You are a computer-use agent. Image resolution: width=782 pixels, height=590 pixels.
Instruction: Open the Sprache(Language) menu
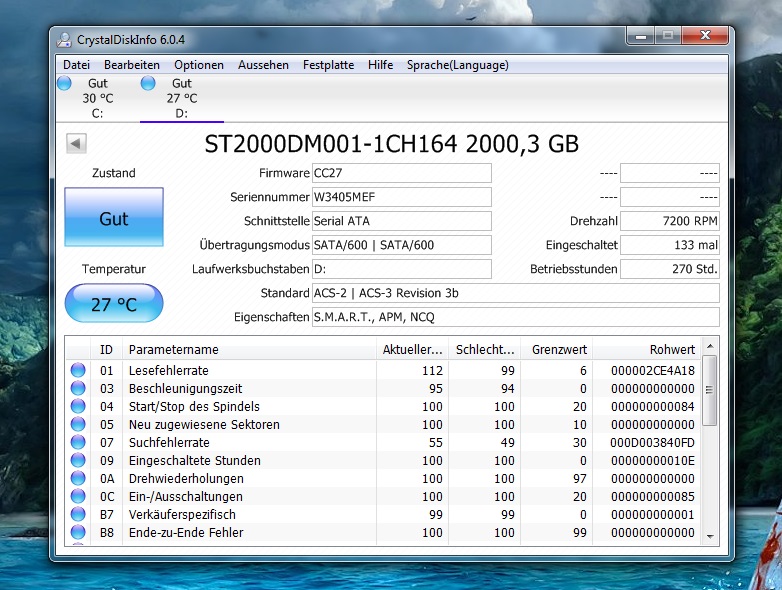[x=457, y=65]
